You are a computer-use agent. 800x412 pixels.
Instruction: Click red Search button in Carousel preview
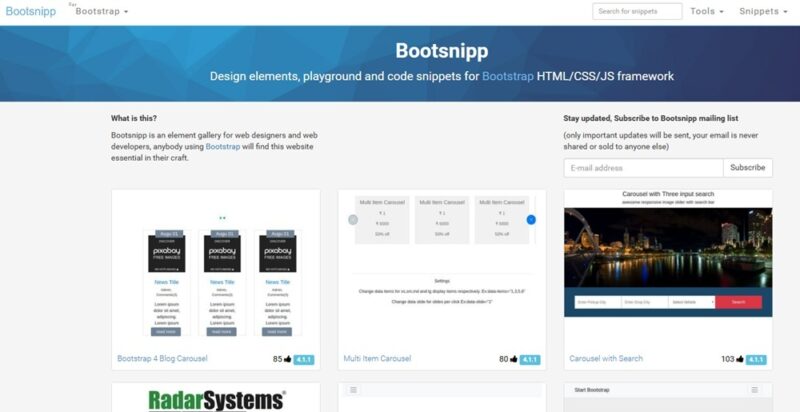tap(738, 301)
